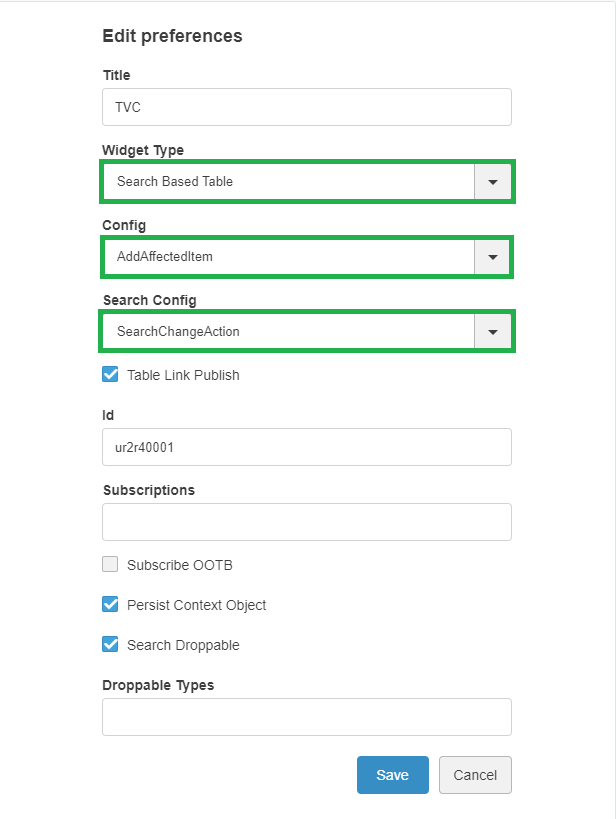
Task: Toggle the Search Droppable checkbox
Action: (x=111, y=645)
